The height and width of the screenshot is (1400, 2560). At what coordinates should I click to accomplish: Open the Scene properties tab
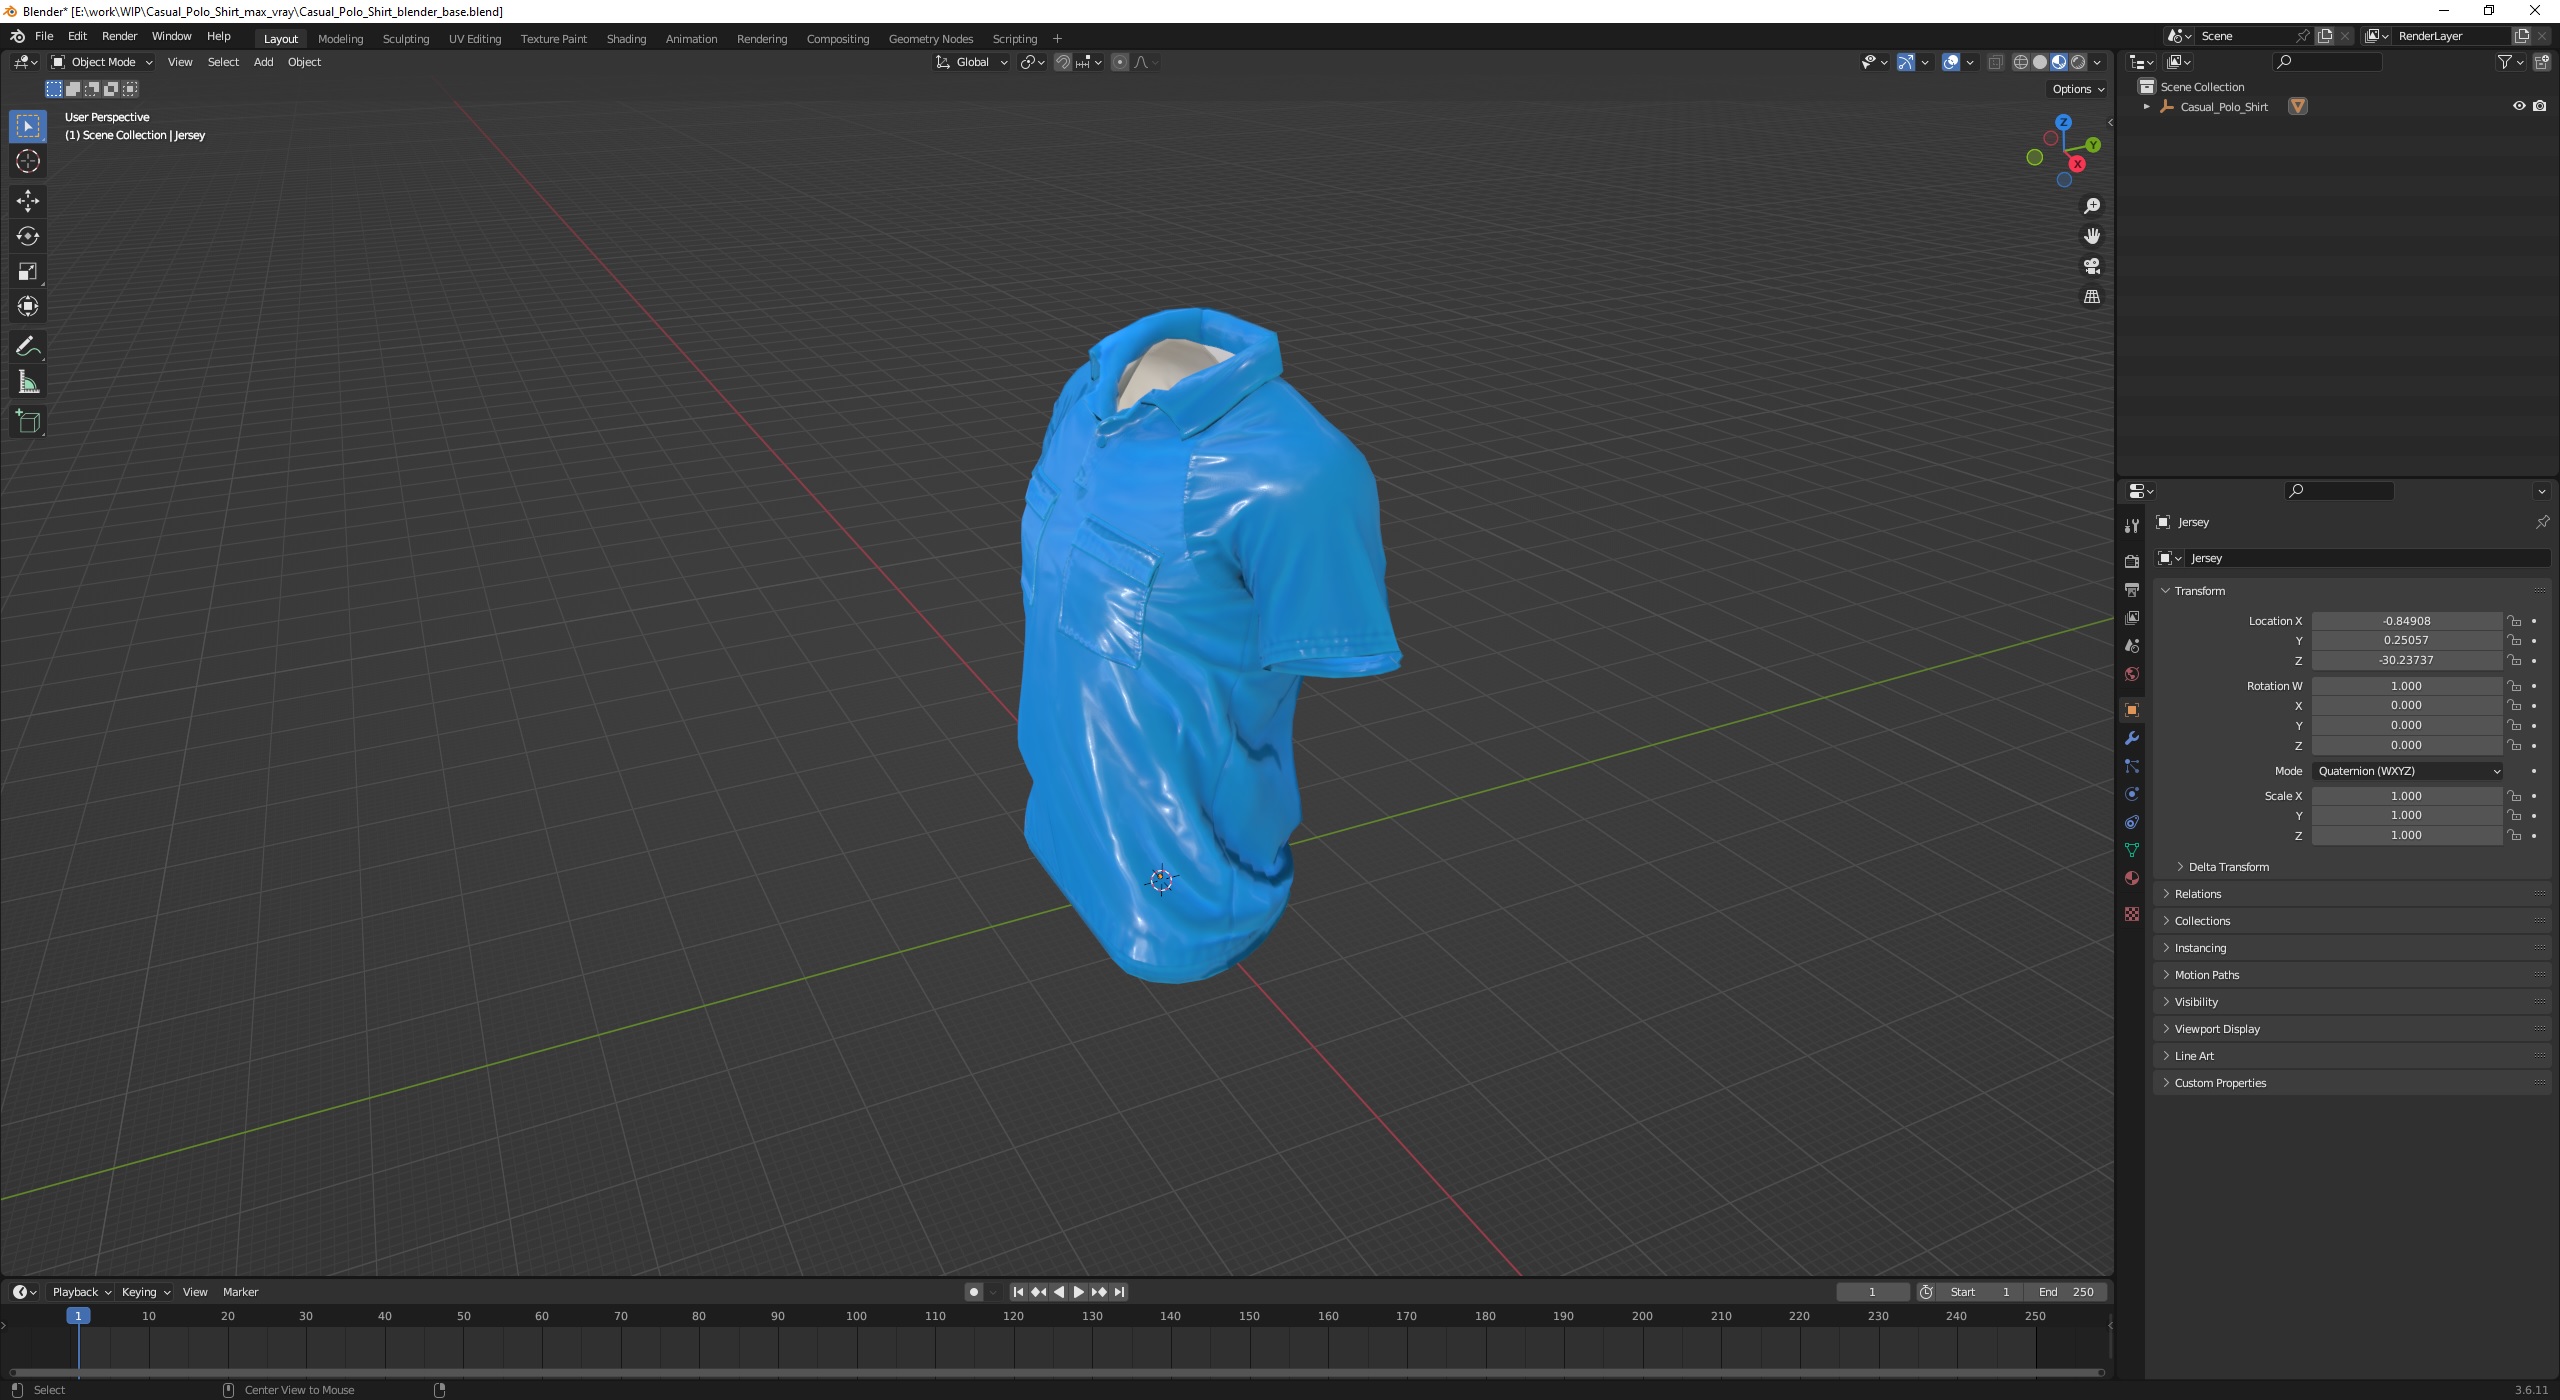click(x=2132, y=646)
